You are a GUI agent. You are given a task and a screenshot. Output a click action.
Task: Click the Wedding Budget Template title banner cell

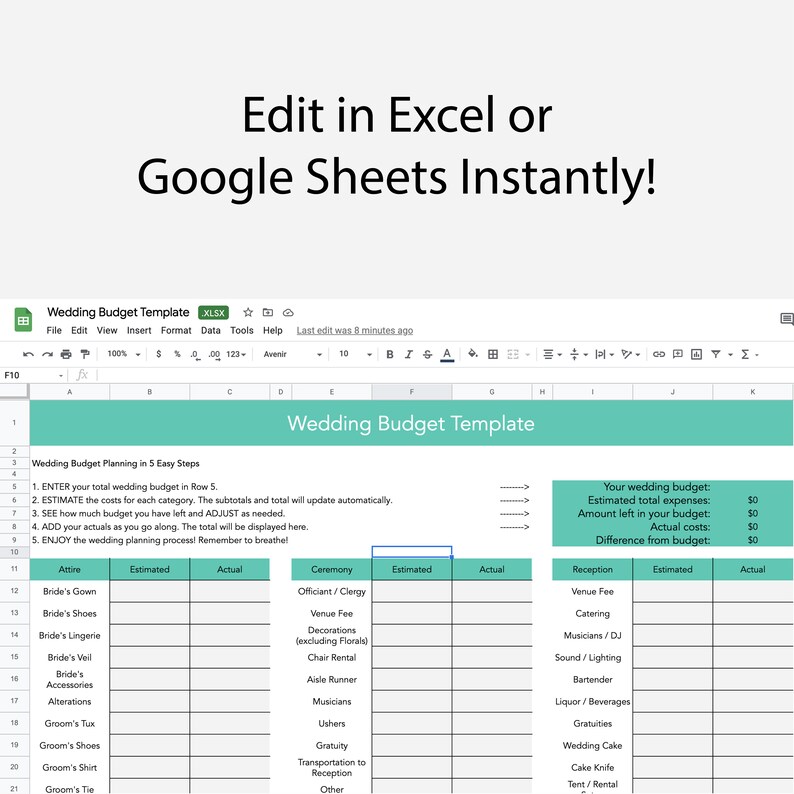(x=411, y=423)
